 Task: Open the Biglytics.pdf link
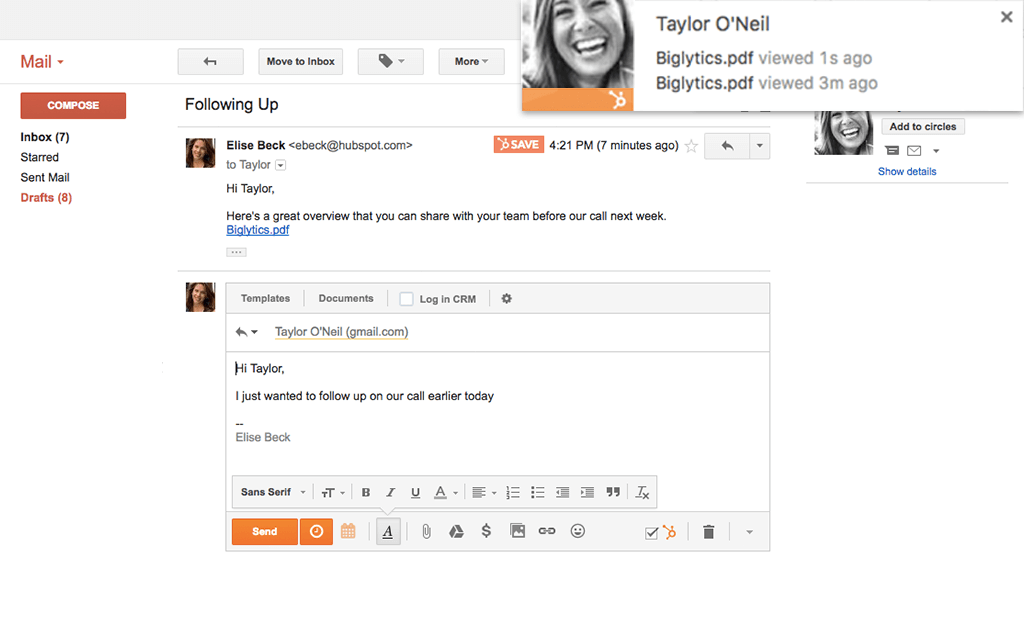click(x=257, y=230)
